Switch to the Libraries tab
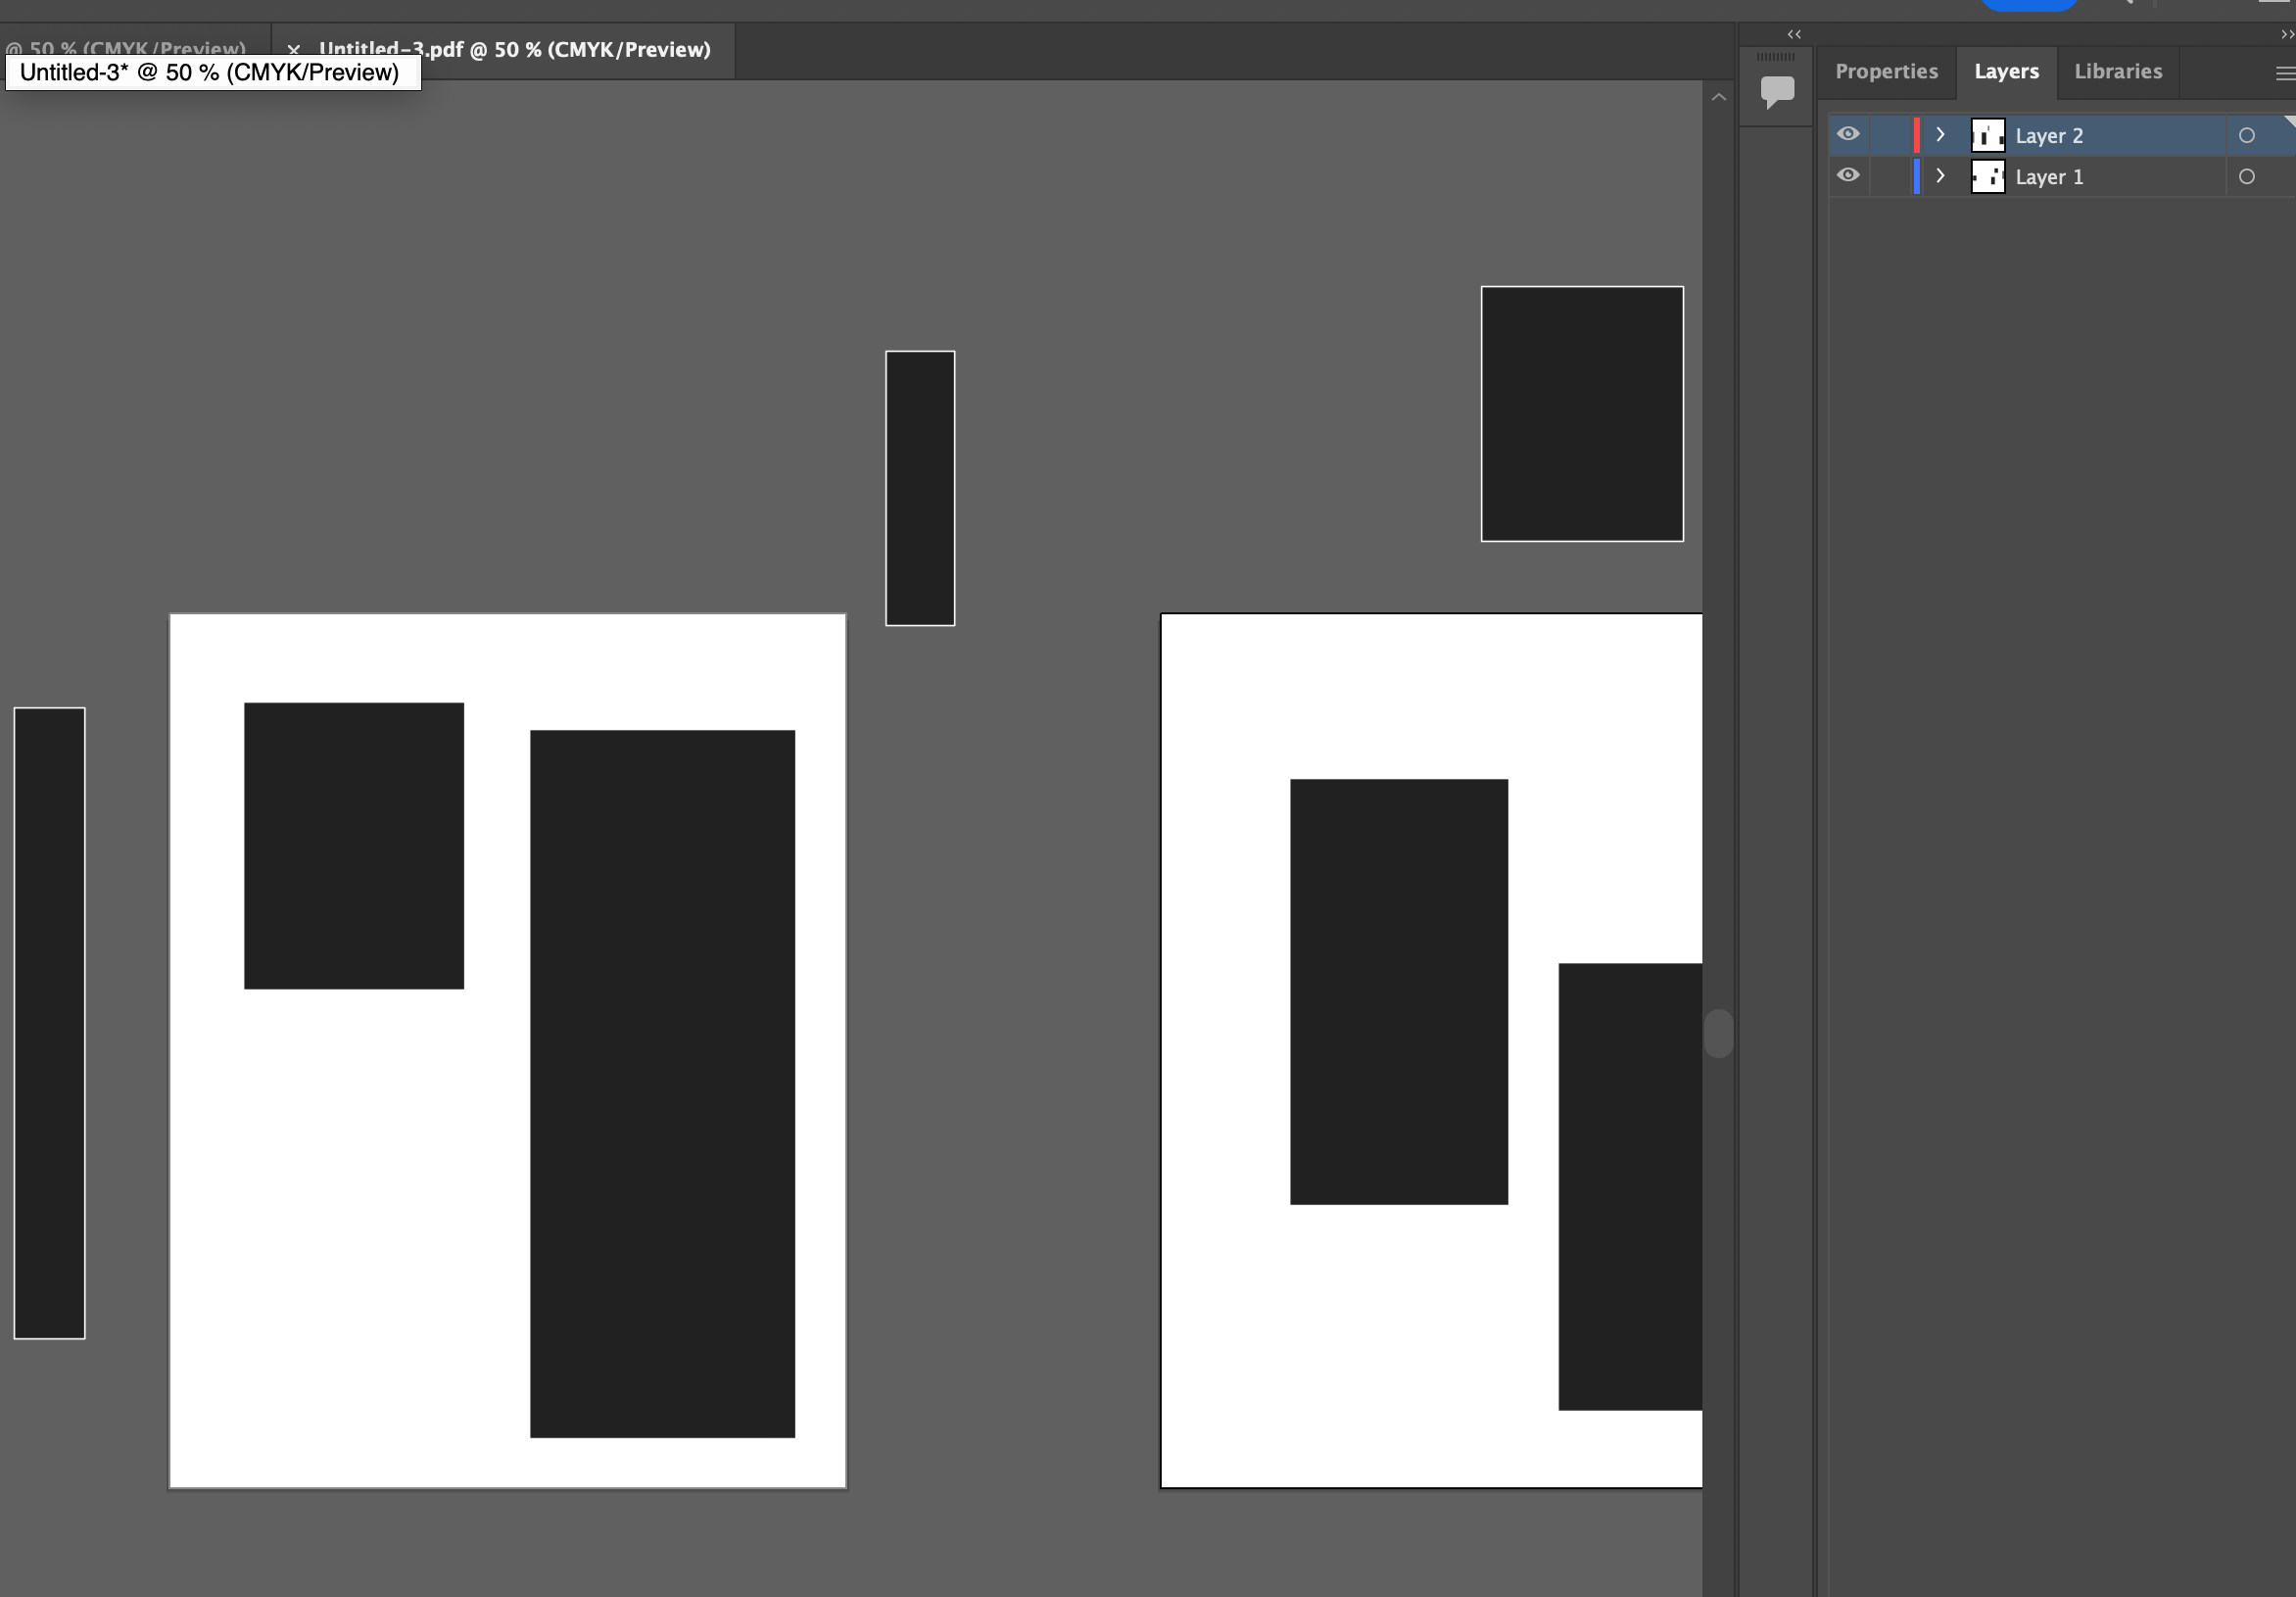The image size is (2296, 1597). click(x=2117, y=72)
